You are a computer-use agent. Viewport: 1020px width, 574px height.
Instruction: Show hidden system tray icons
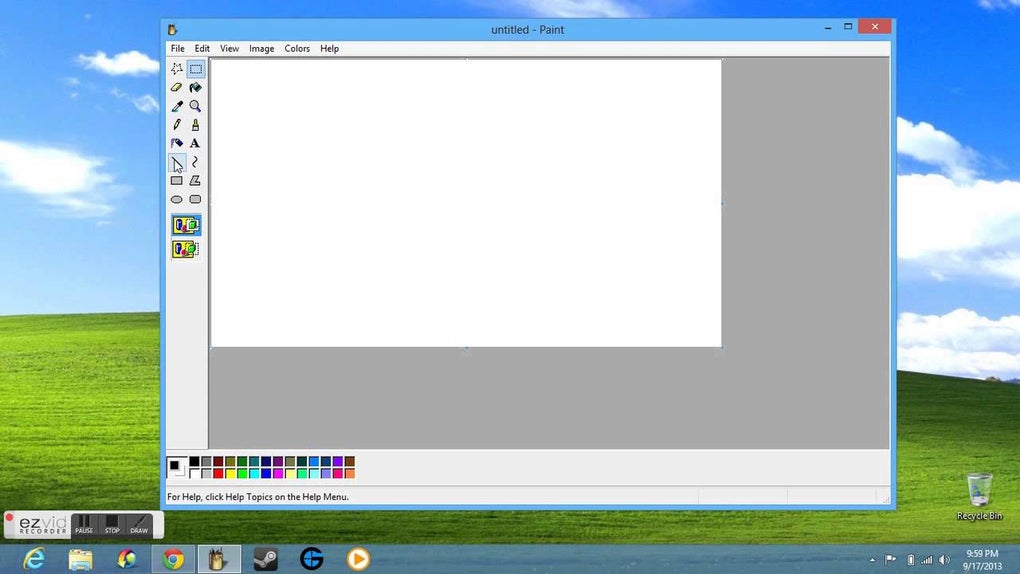(x=872, y=560)
